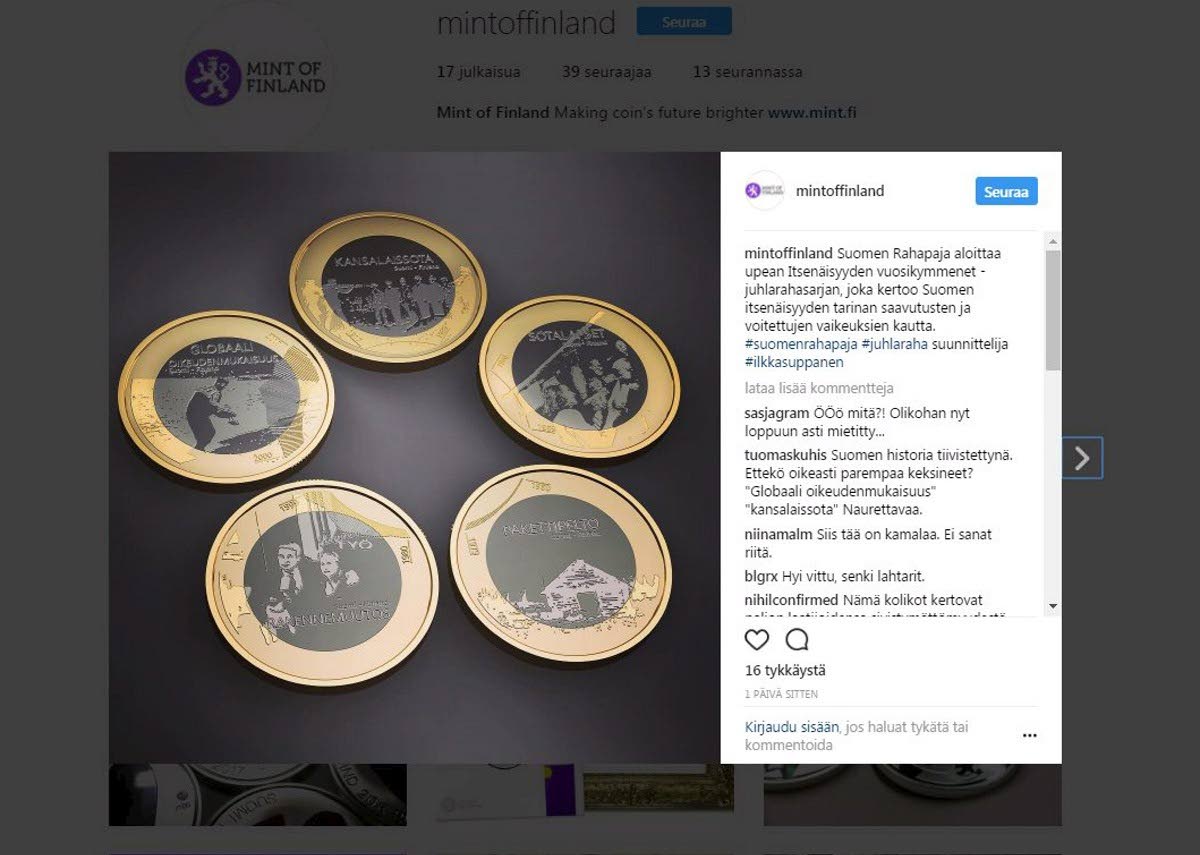The image size is (1200, 855).
Task: Open the three-dot more options menu
Action: tap(1029, 736)
